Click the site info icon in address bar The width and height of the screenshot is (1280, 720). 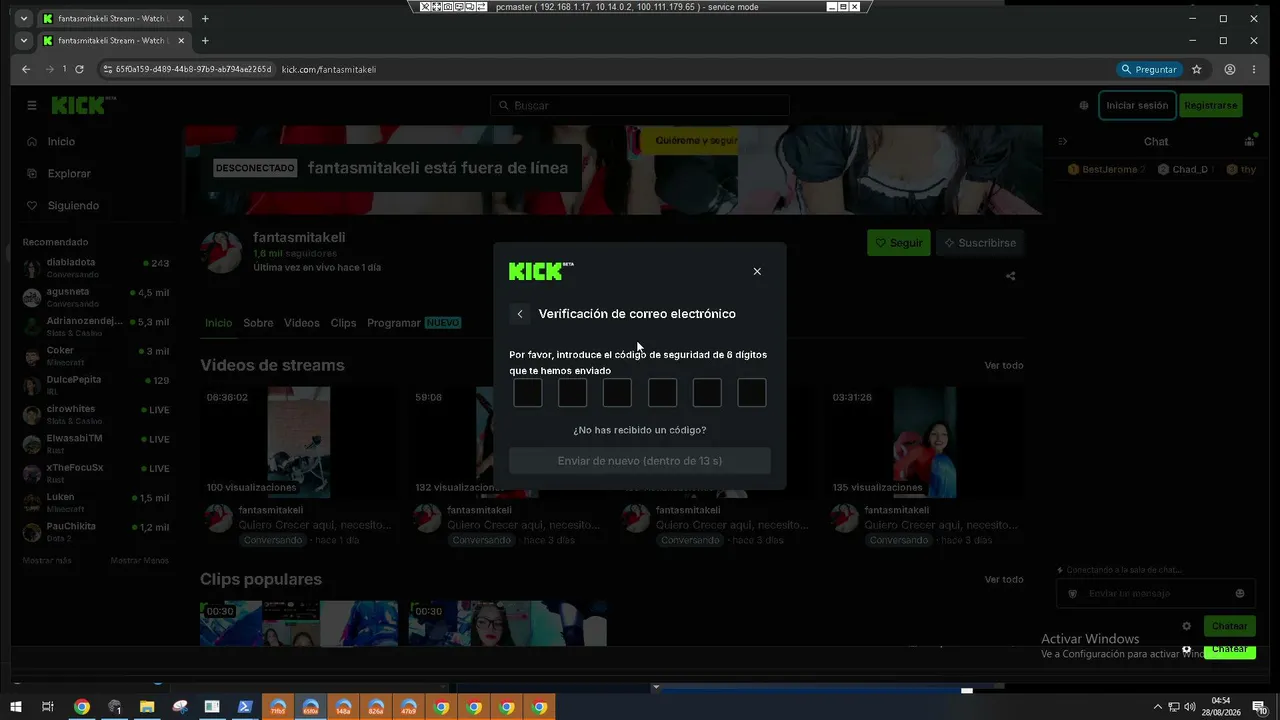[x=107, y=69]
